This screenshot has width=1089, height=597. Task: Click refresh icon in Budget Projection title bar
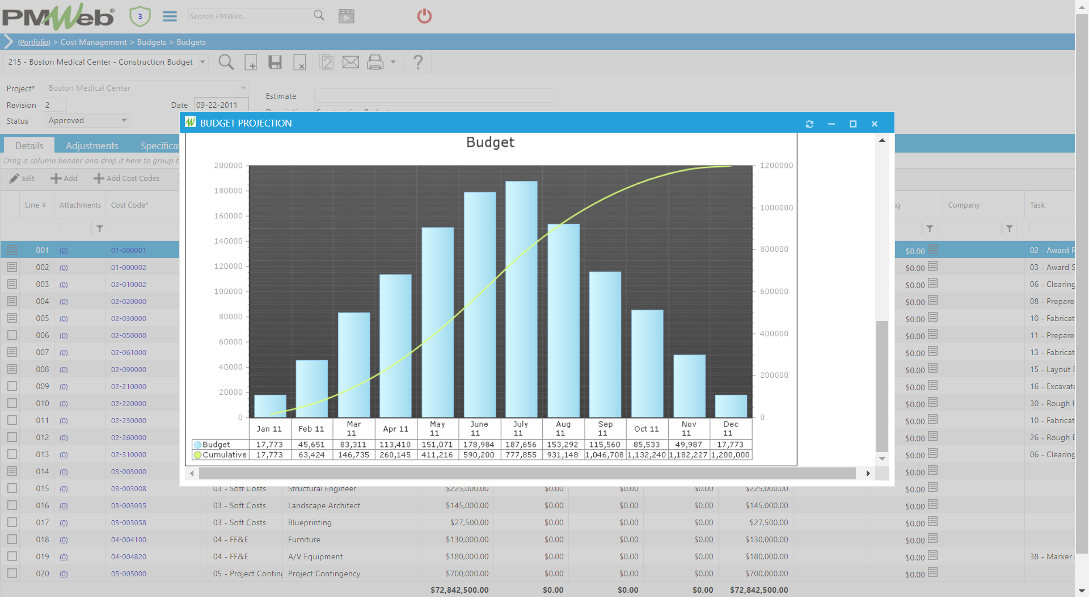click(809, 124)
